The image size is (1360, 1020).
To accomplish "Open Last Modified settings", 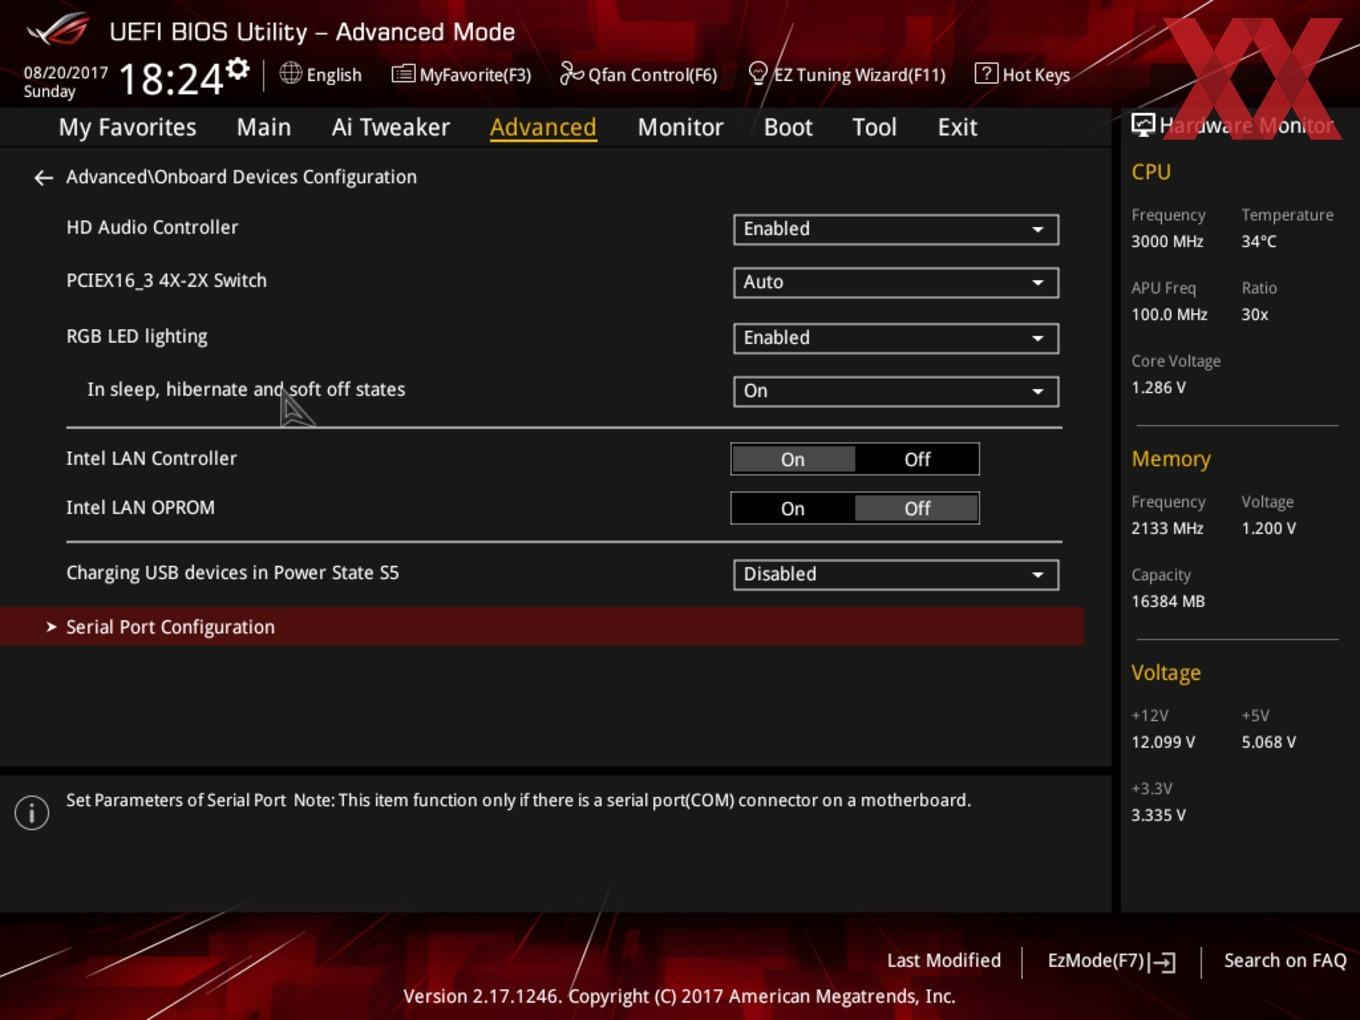I will pyautogui.click(x=943, y=960).
